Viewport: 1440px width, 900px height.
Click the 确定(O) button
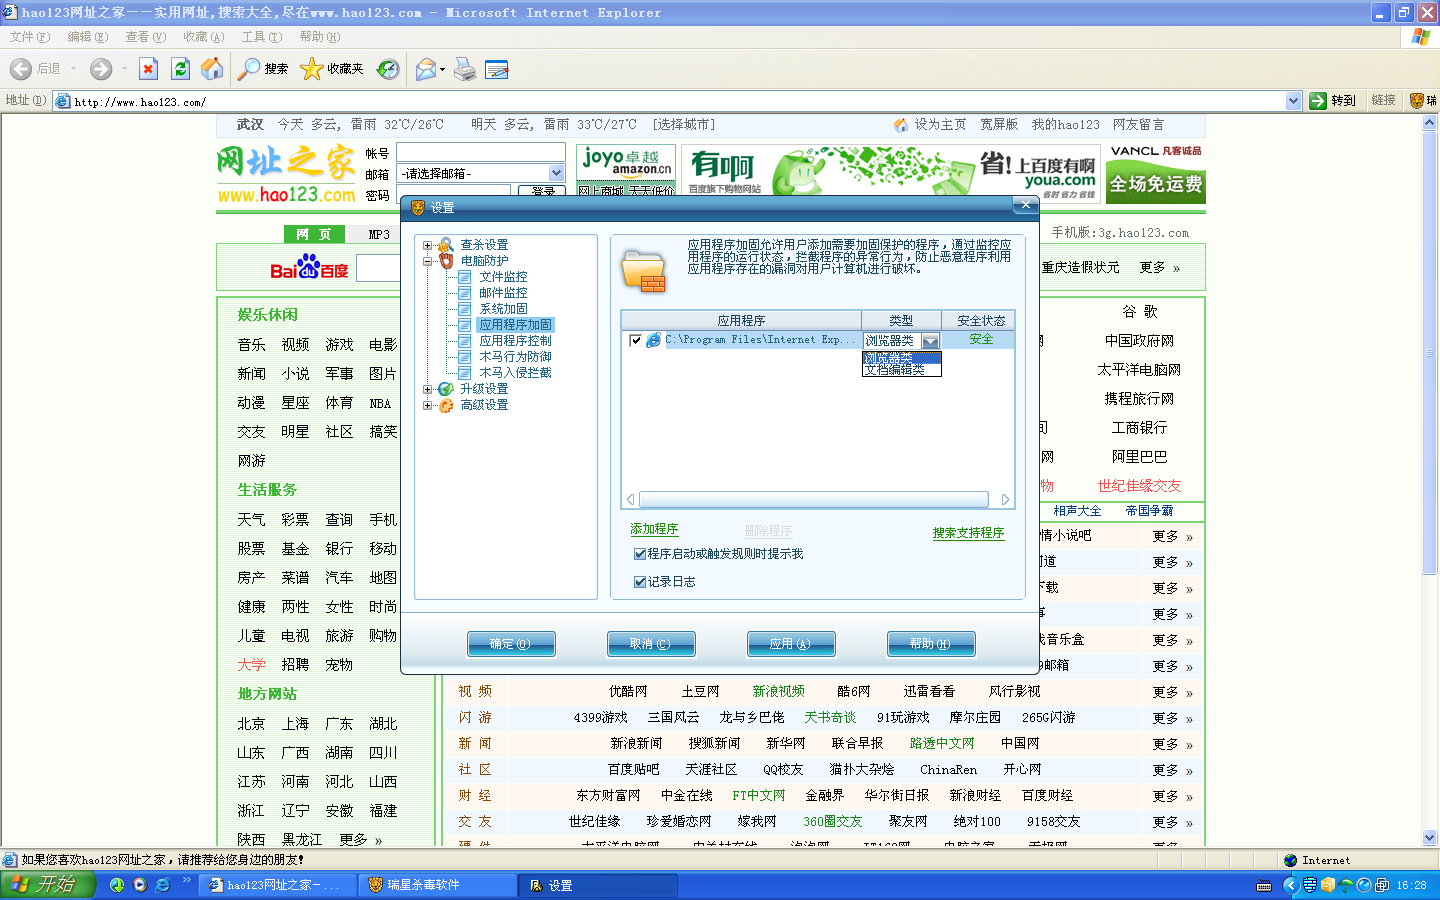coord(511,644)
